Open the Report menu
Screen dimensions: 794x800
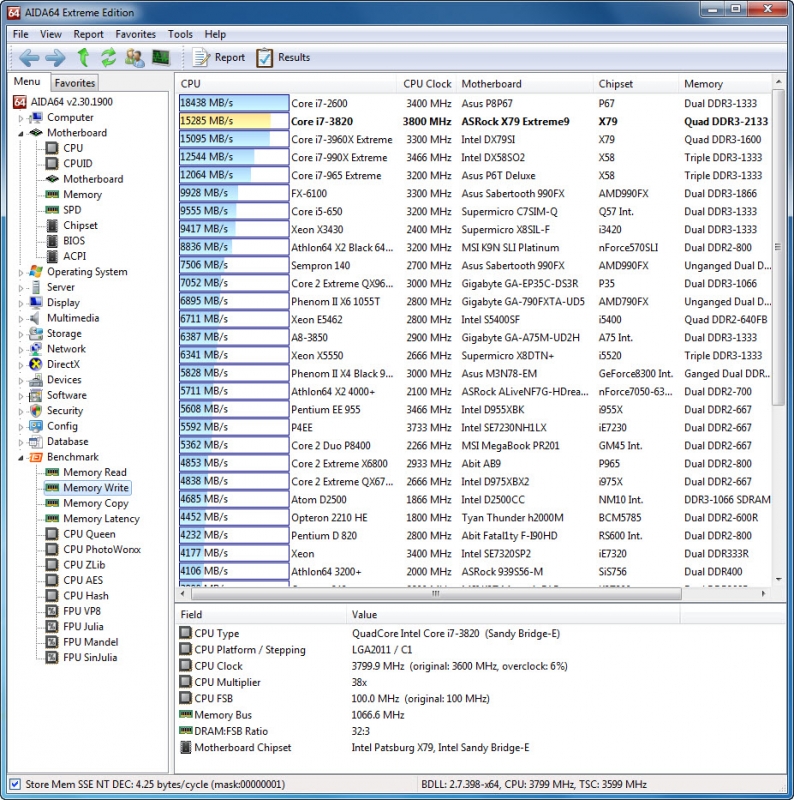click(88, 34)
